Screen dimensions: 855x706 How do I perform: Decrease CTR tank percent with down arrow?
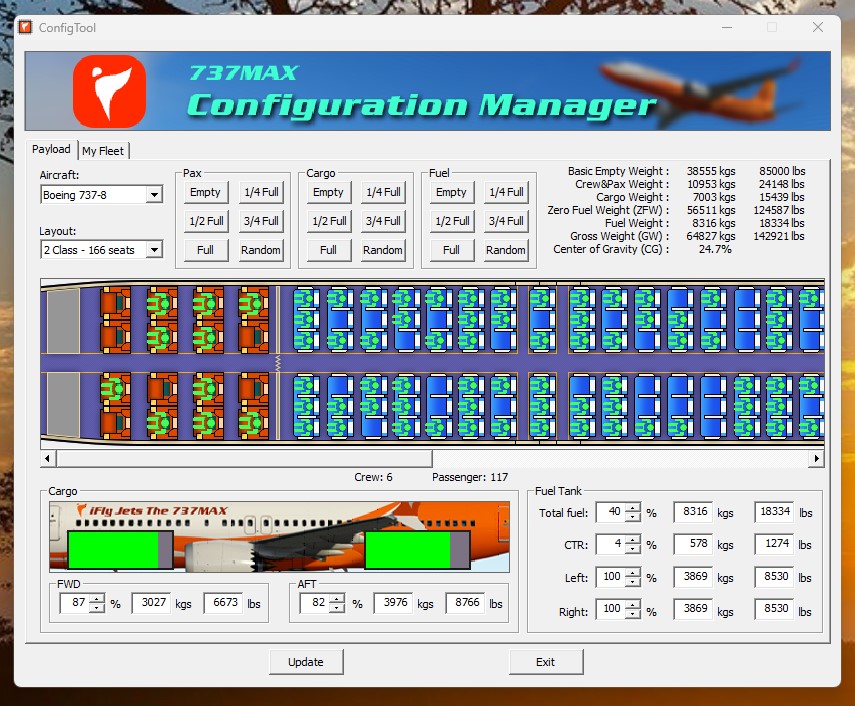pos(633,548)
